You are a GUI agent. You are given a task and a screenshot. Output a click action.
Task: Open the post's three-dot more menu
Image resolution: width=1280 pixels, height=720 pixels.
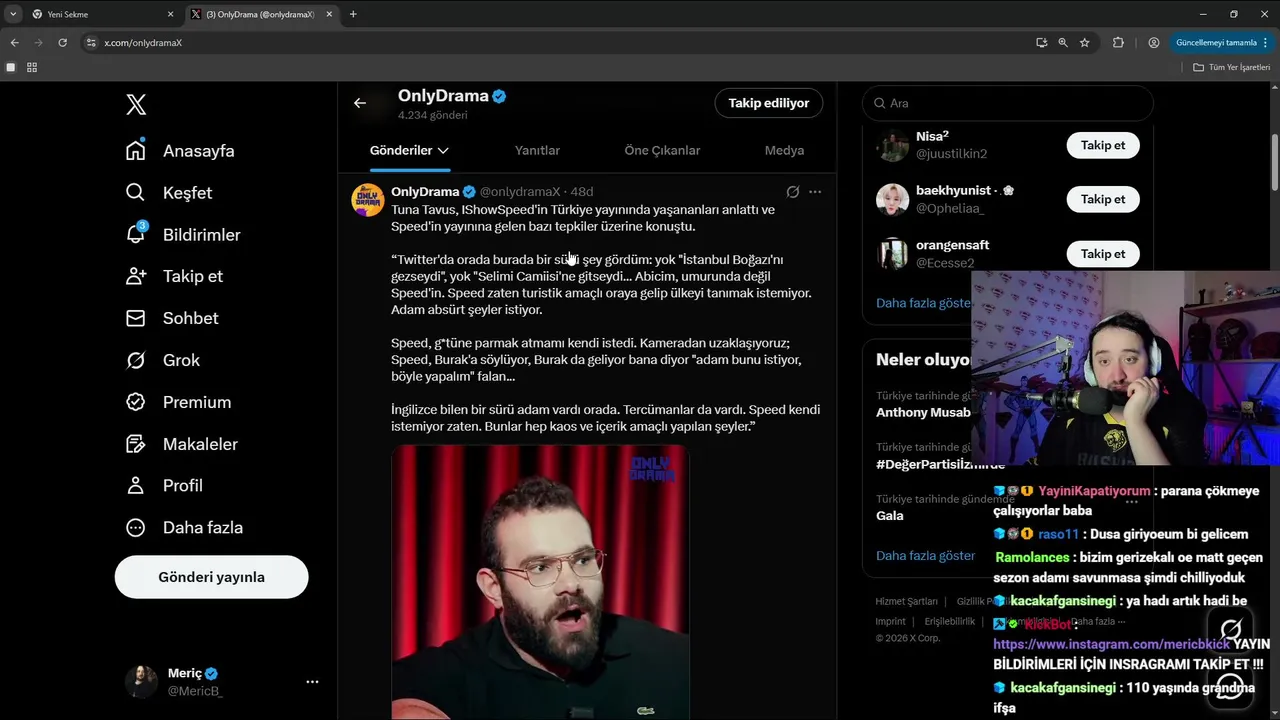click(815, 191)
